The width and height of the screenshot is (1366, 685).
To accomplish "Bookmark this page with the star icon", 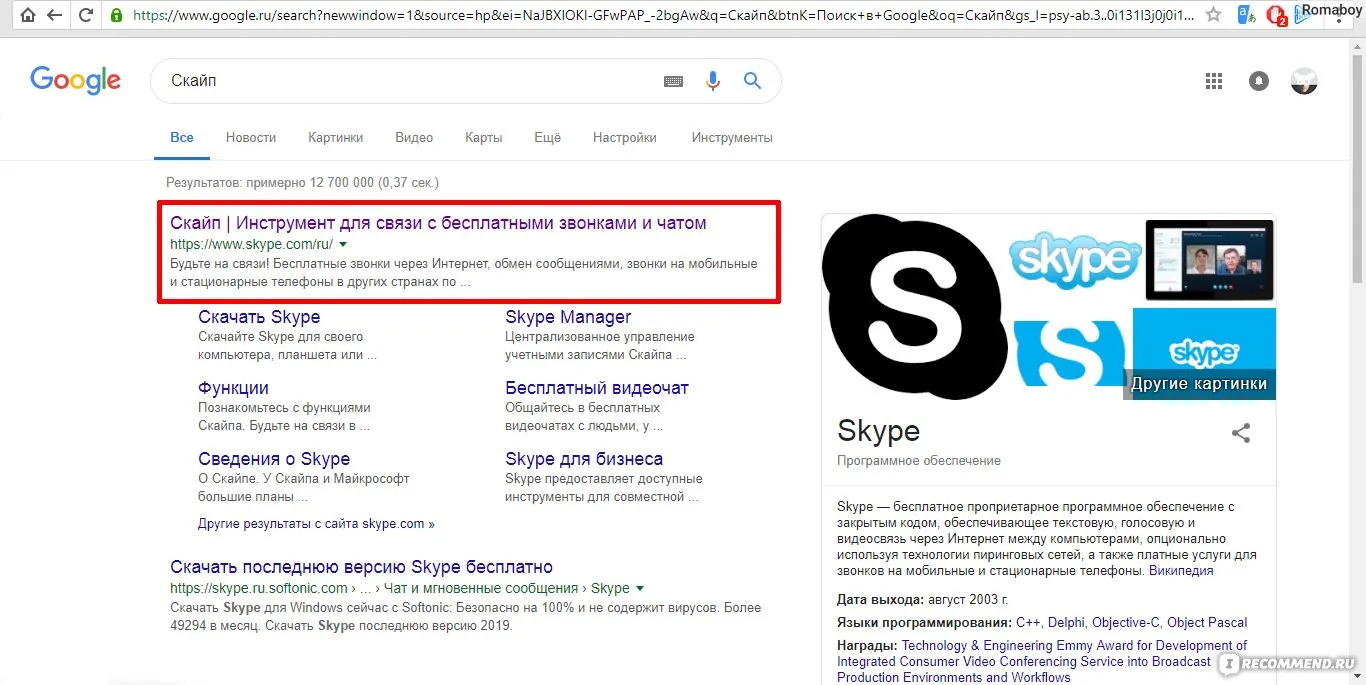I will [1213, 15].
